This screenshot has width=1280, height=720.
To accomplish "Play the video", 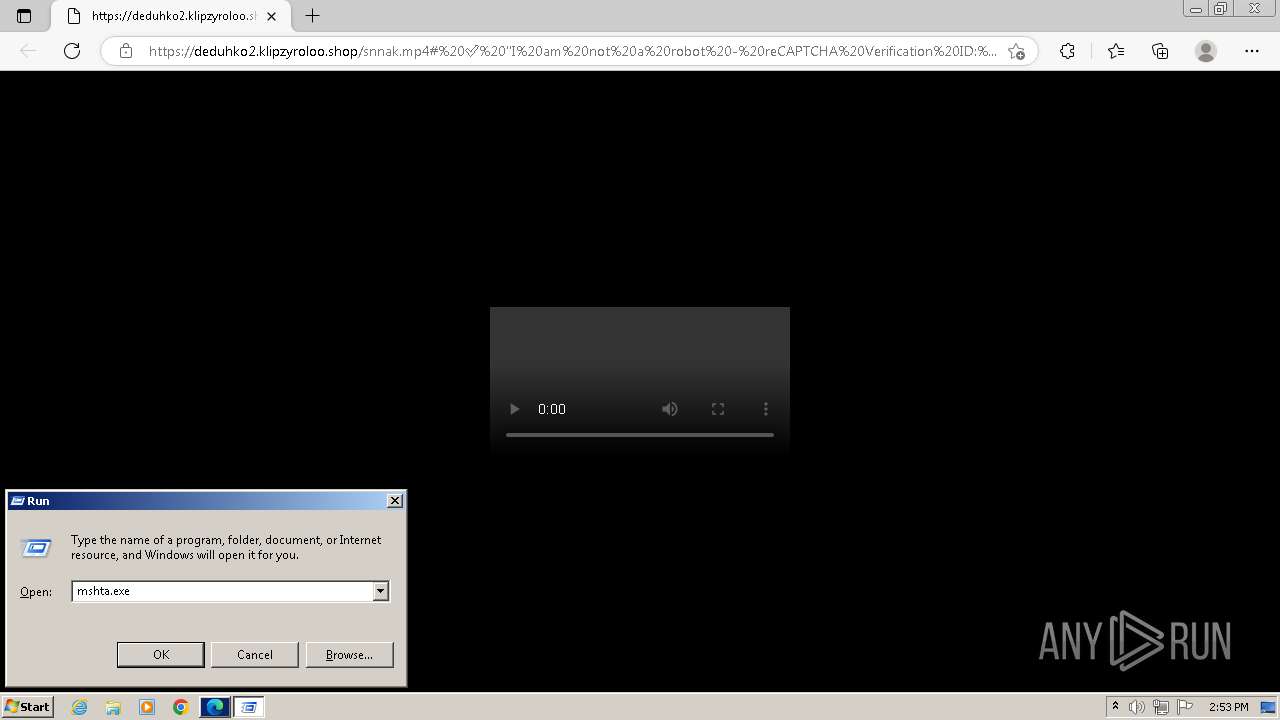I will coord(514,409).
